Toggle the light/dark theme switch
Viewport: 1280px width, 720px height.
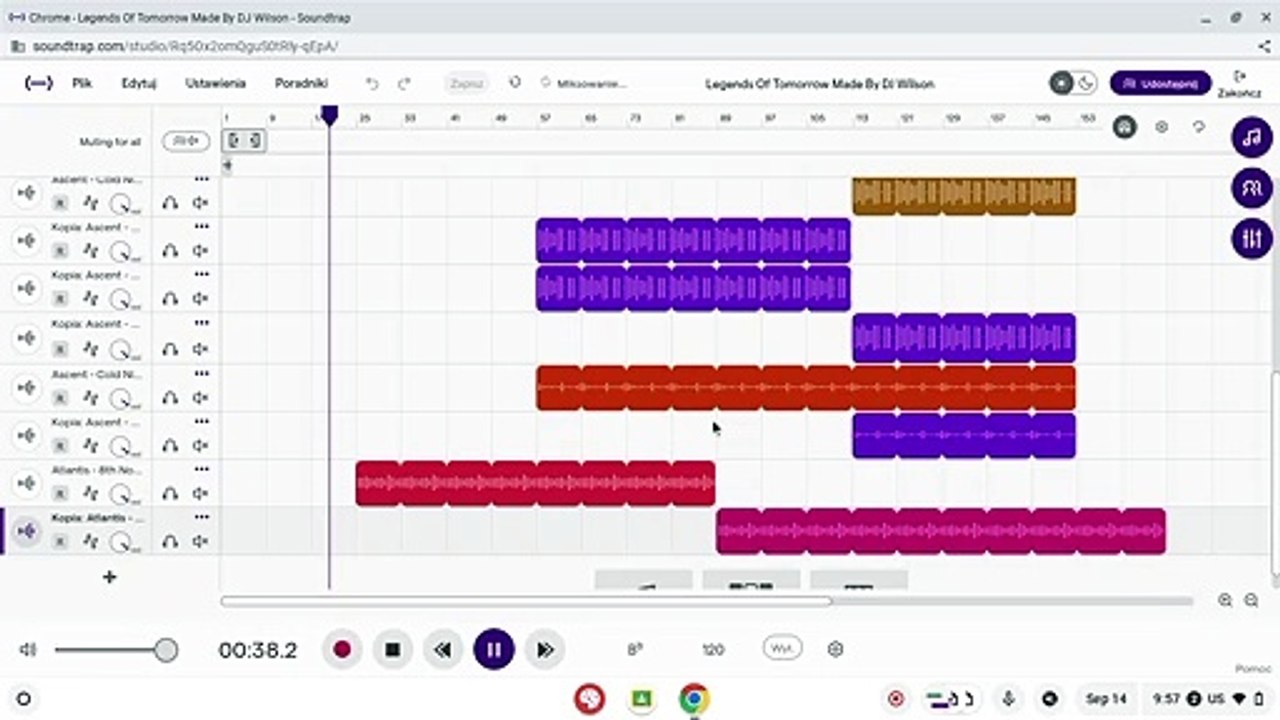pos(1073,83)
